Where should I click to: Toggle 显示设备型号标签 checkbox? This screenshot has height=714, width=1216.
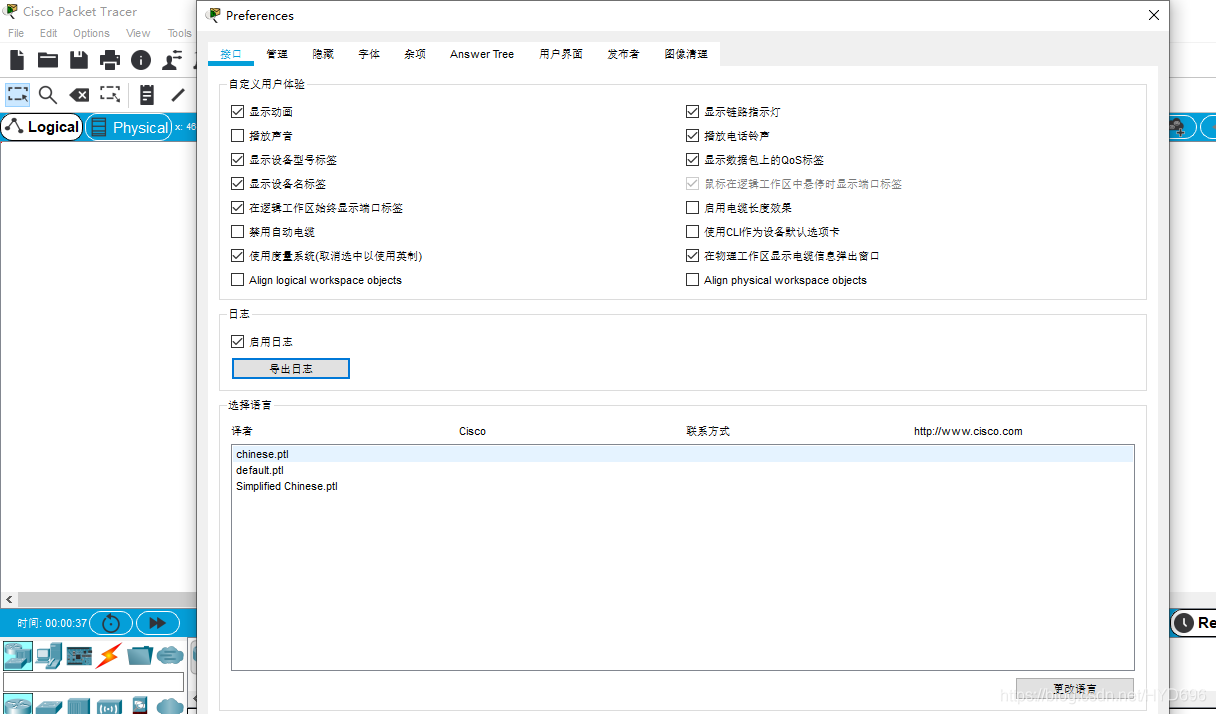point(237,160)
